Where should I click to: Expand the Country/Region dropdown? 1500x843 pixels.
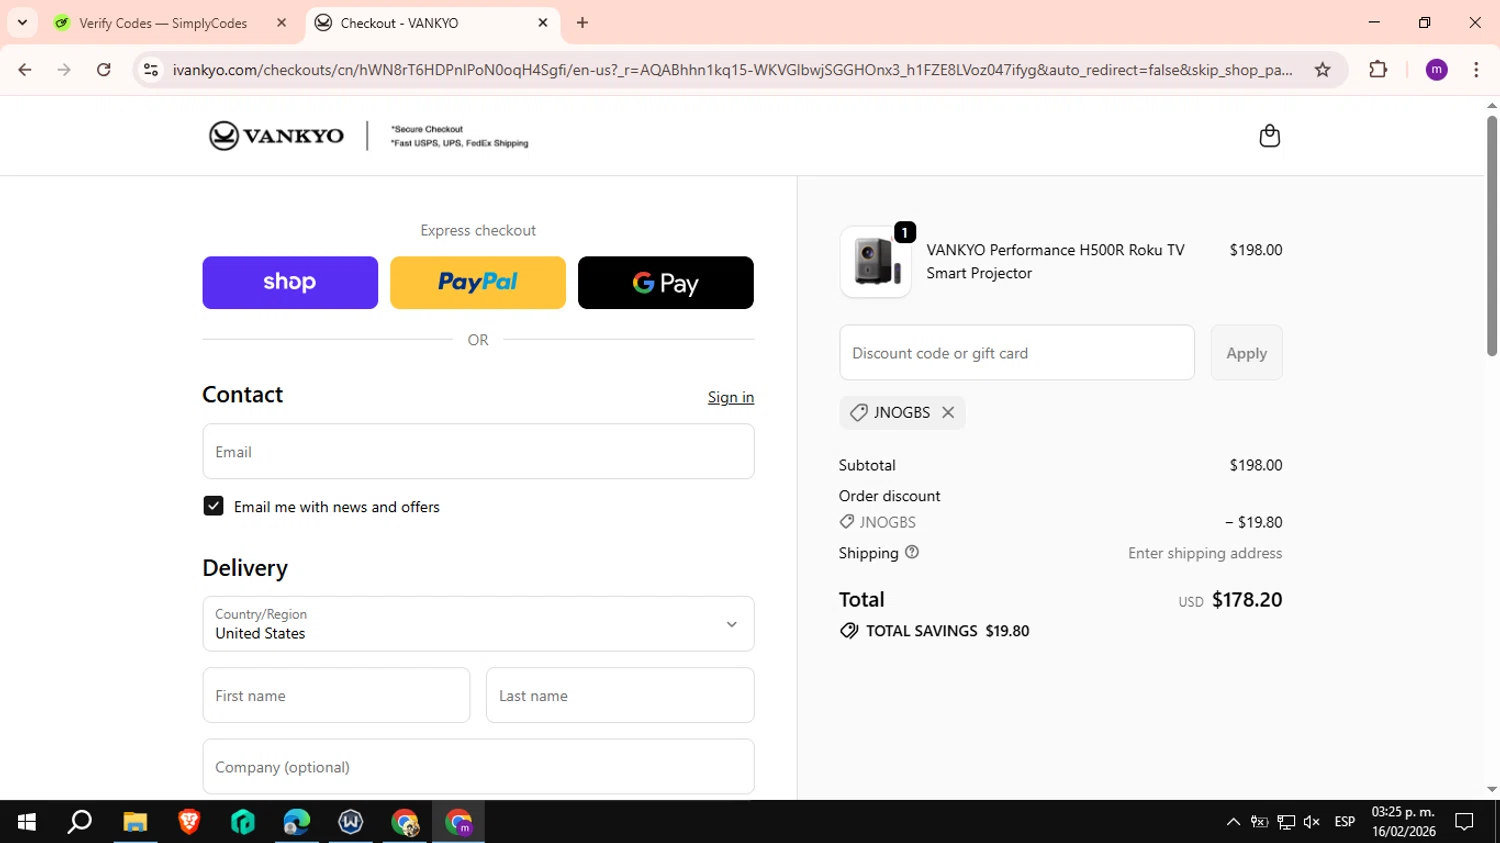(x=478, y=624)
